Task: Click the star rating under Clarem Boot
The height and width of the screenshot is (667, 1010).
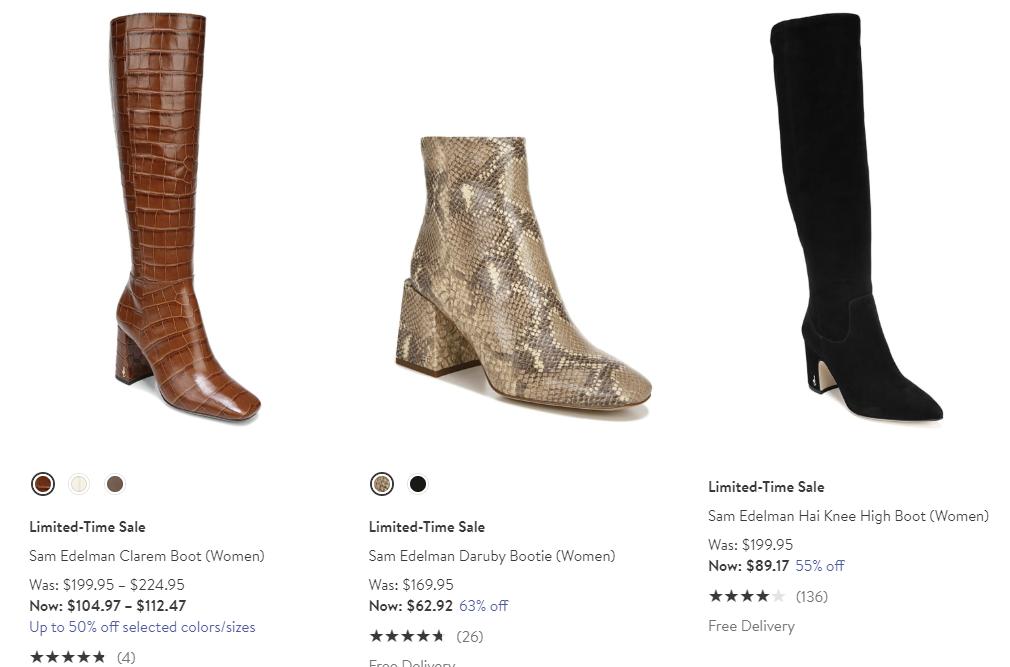Action: 67,657
